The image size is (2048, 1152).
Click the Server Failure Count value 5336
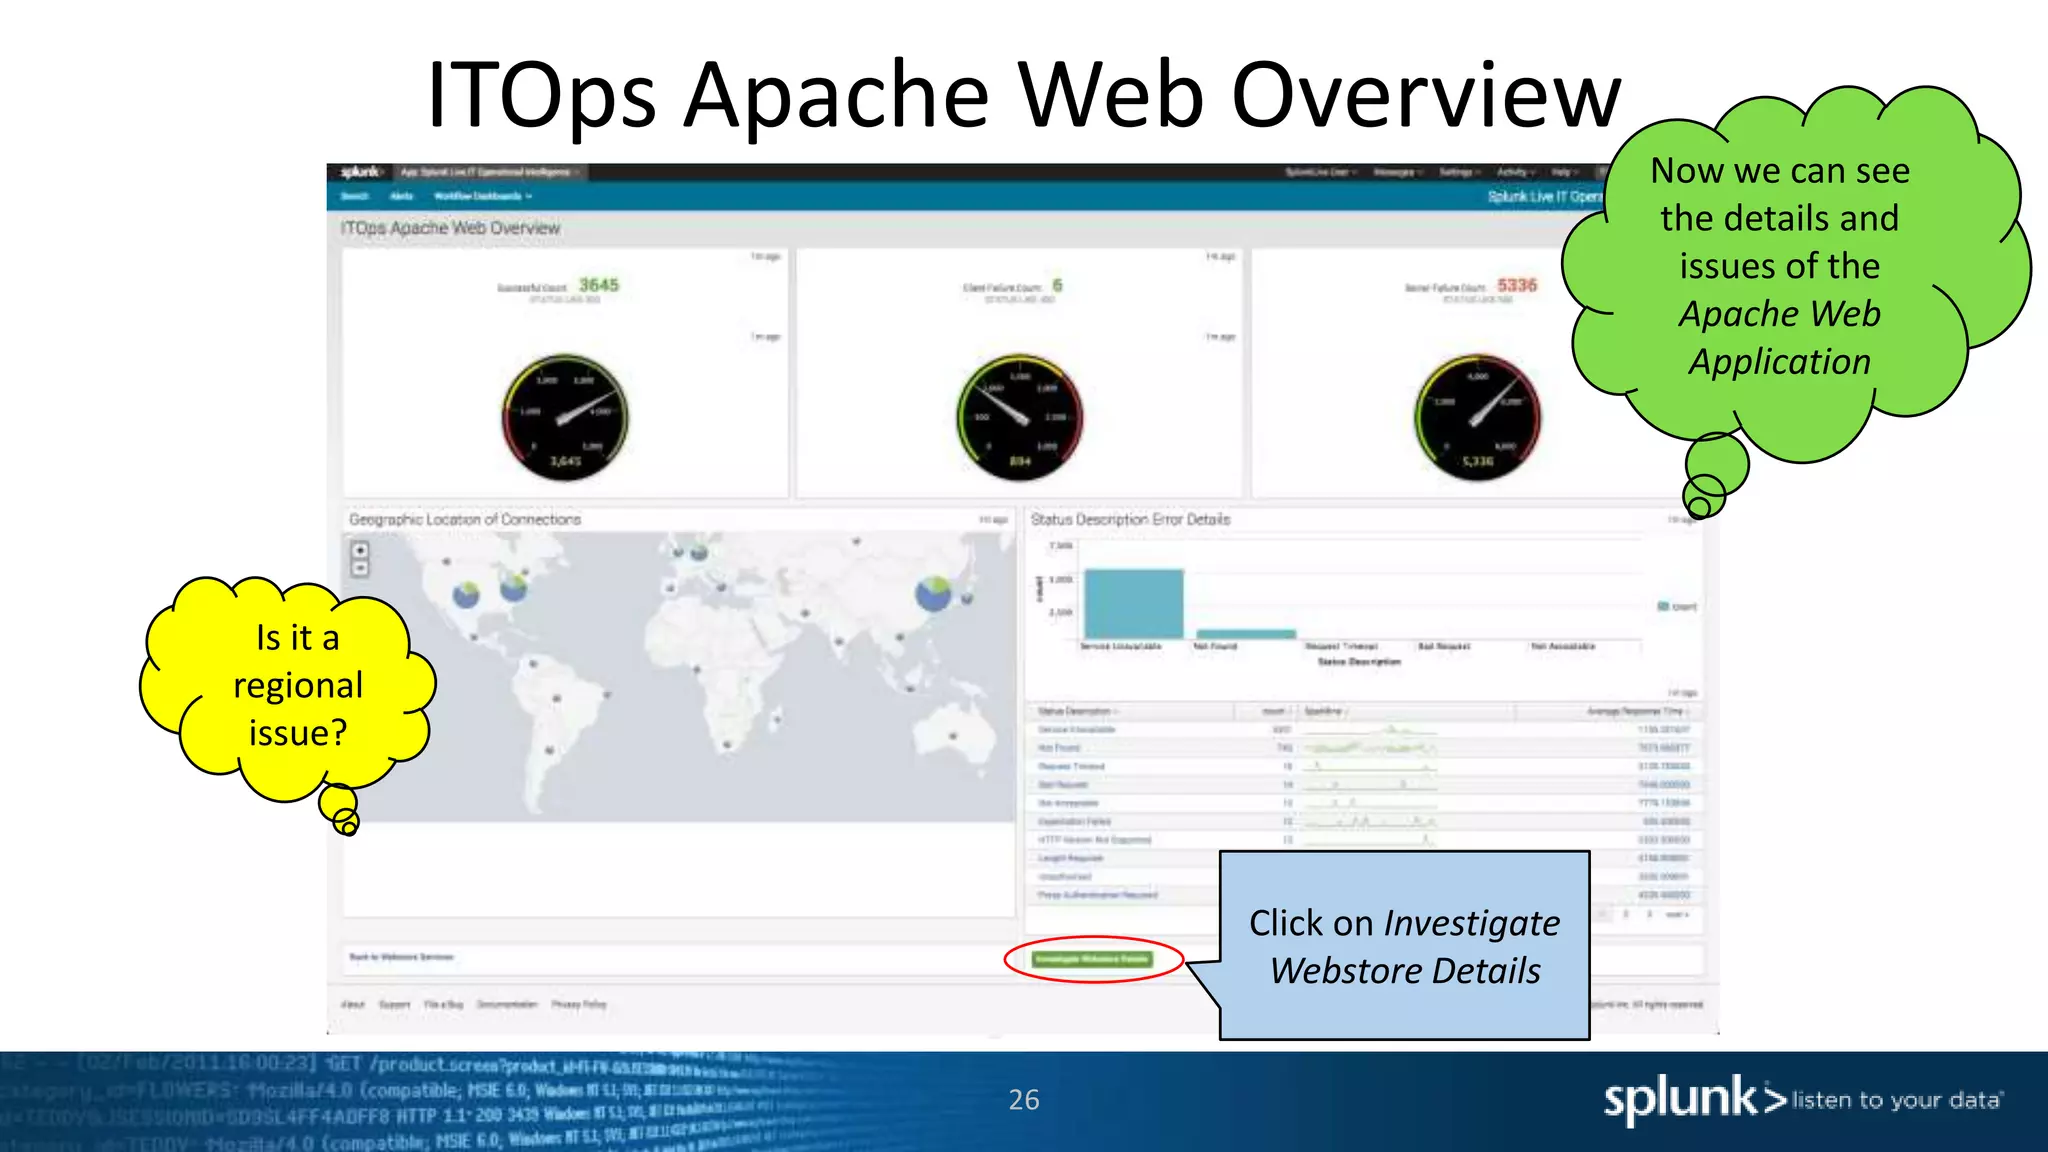pos(1517,285)
